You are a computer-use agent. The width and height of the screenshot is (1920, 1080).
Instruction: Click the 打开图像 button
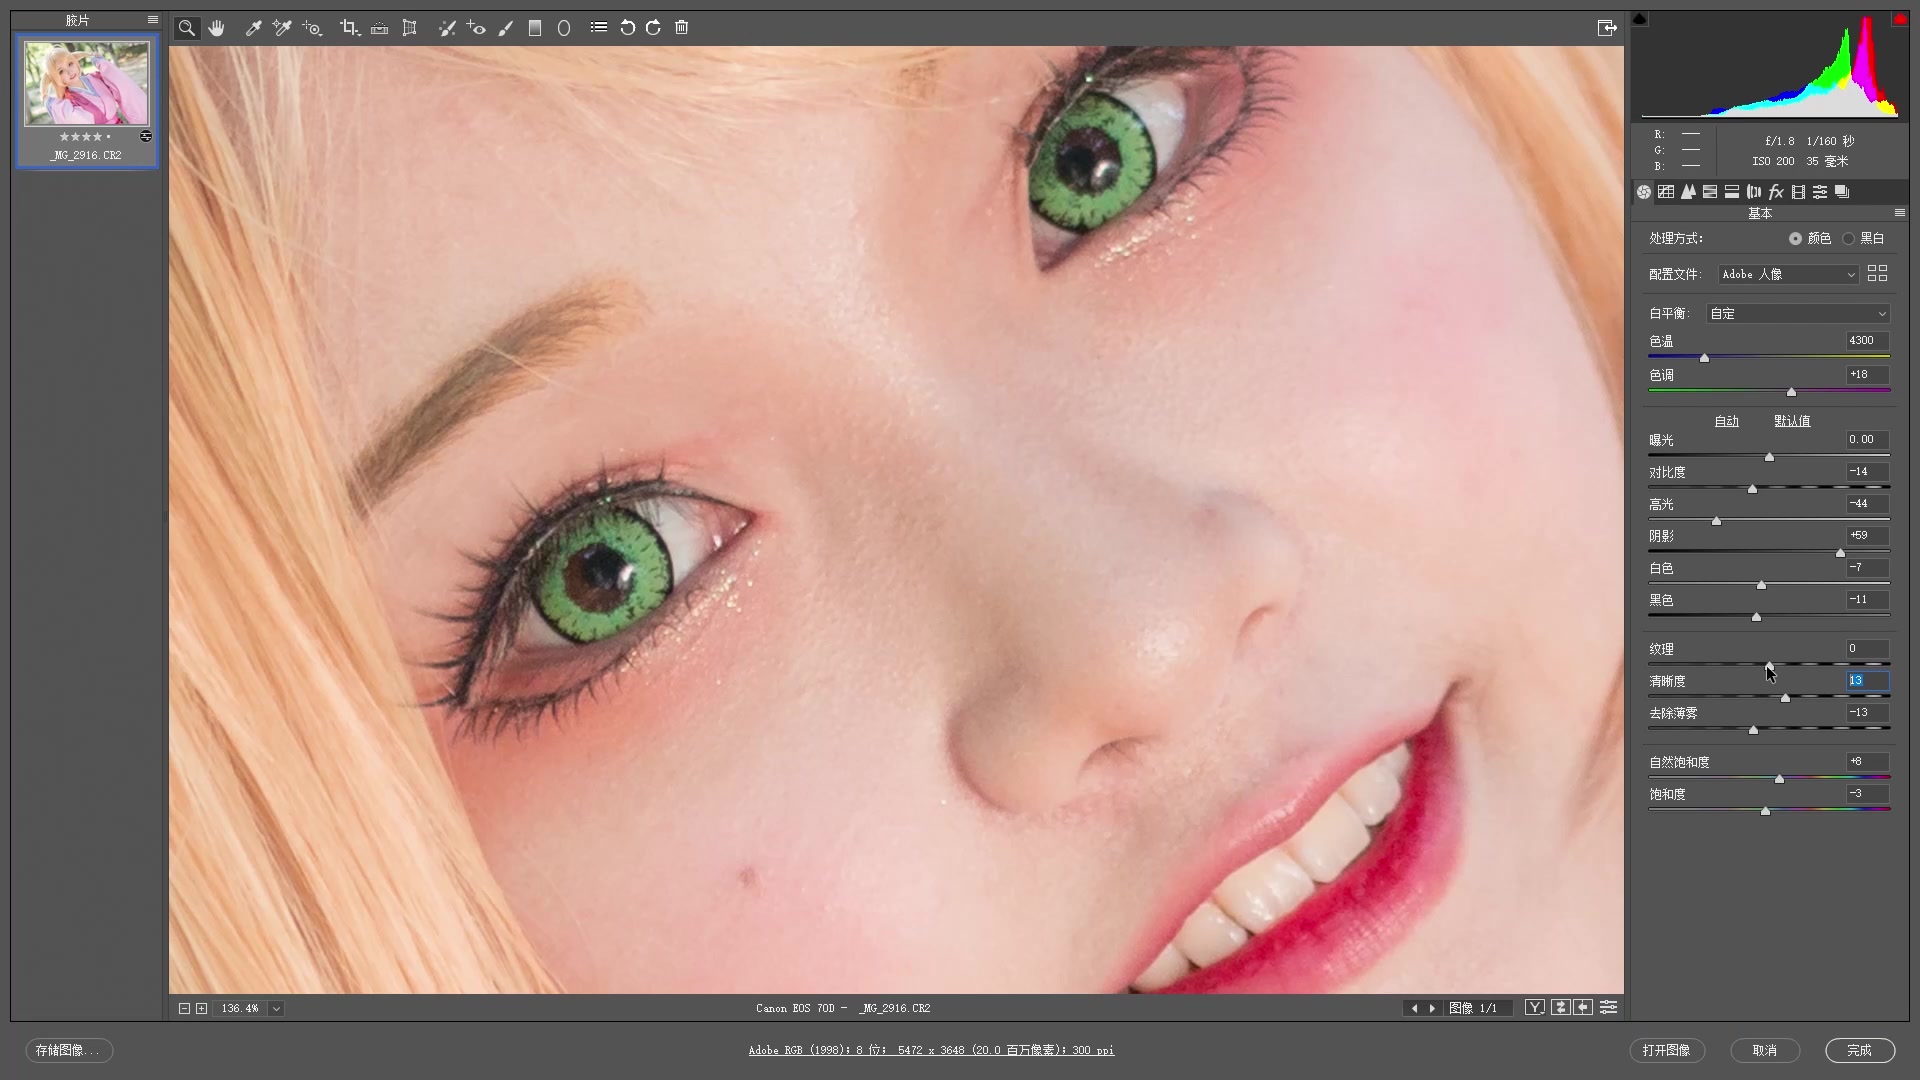[x=1666, y=1050]
